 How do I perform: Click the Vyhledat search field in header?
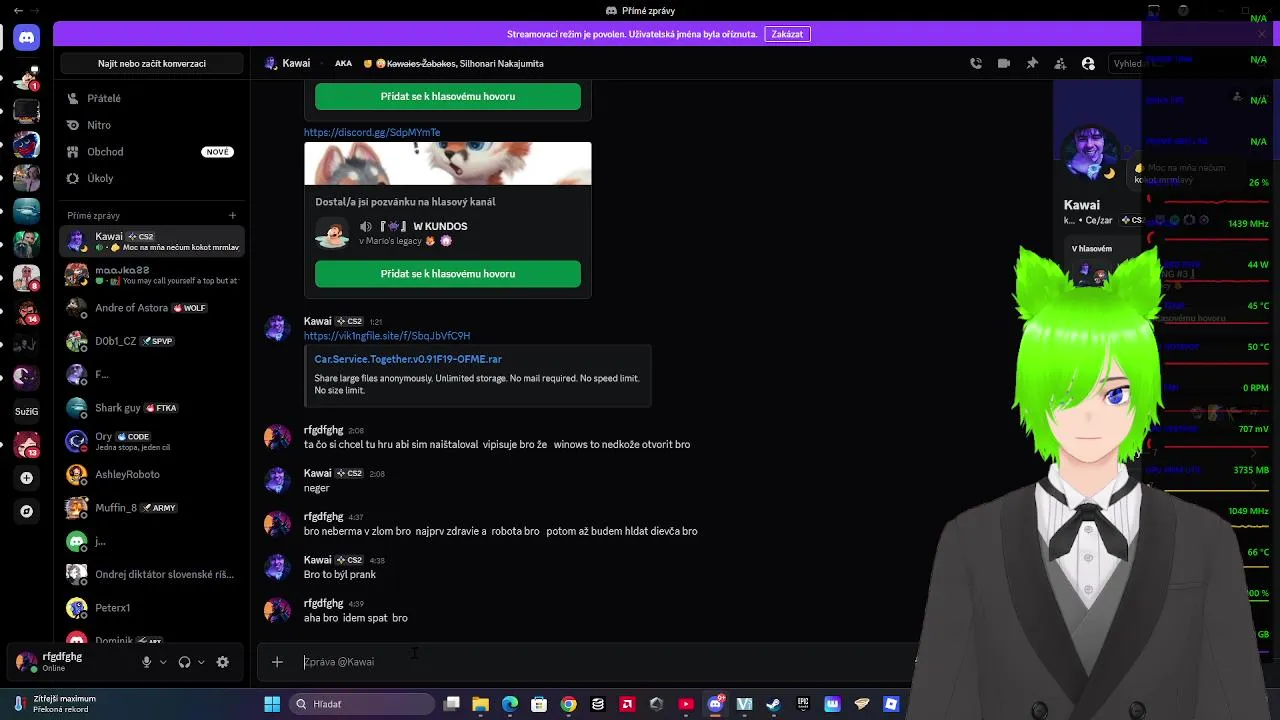(x=1126, y=63)
